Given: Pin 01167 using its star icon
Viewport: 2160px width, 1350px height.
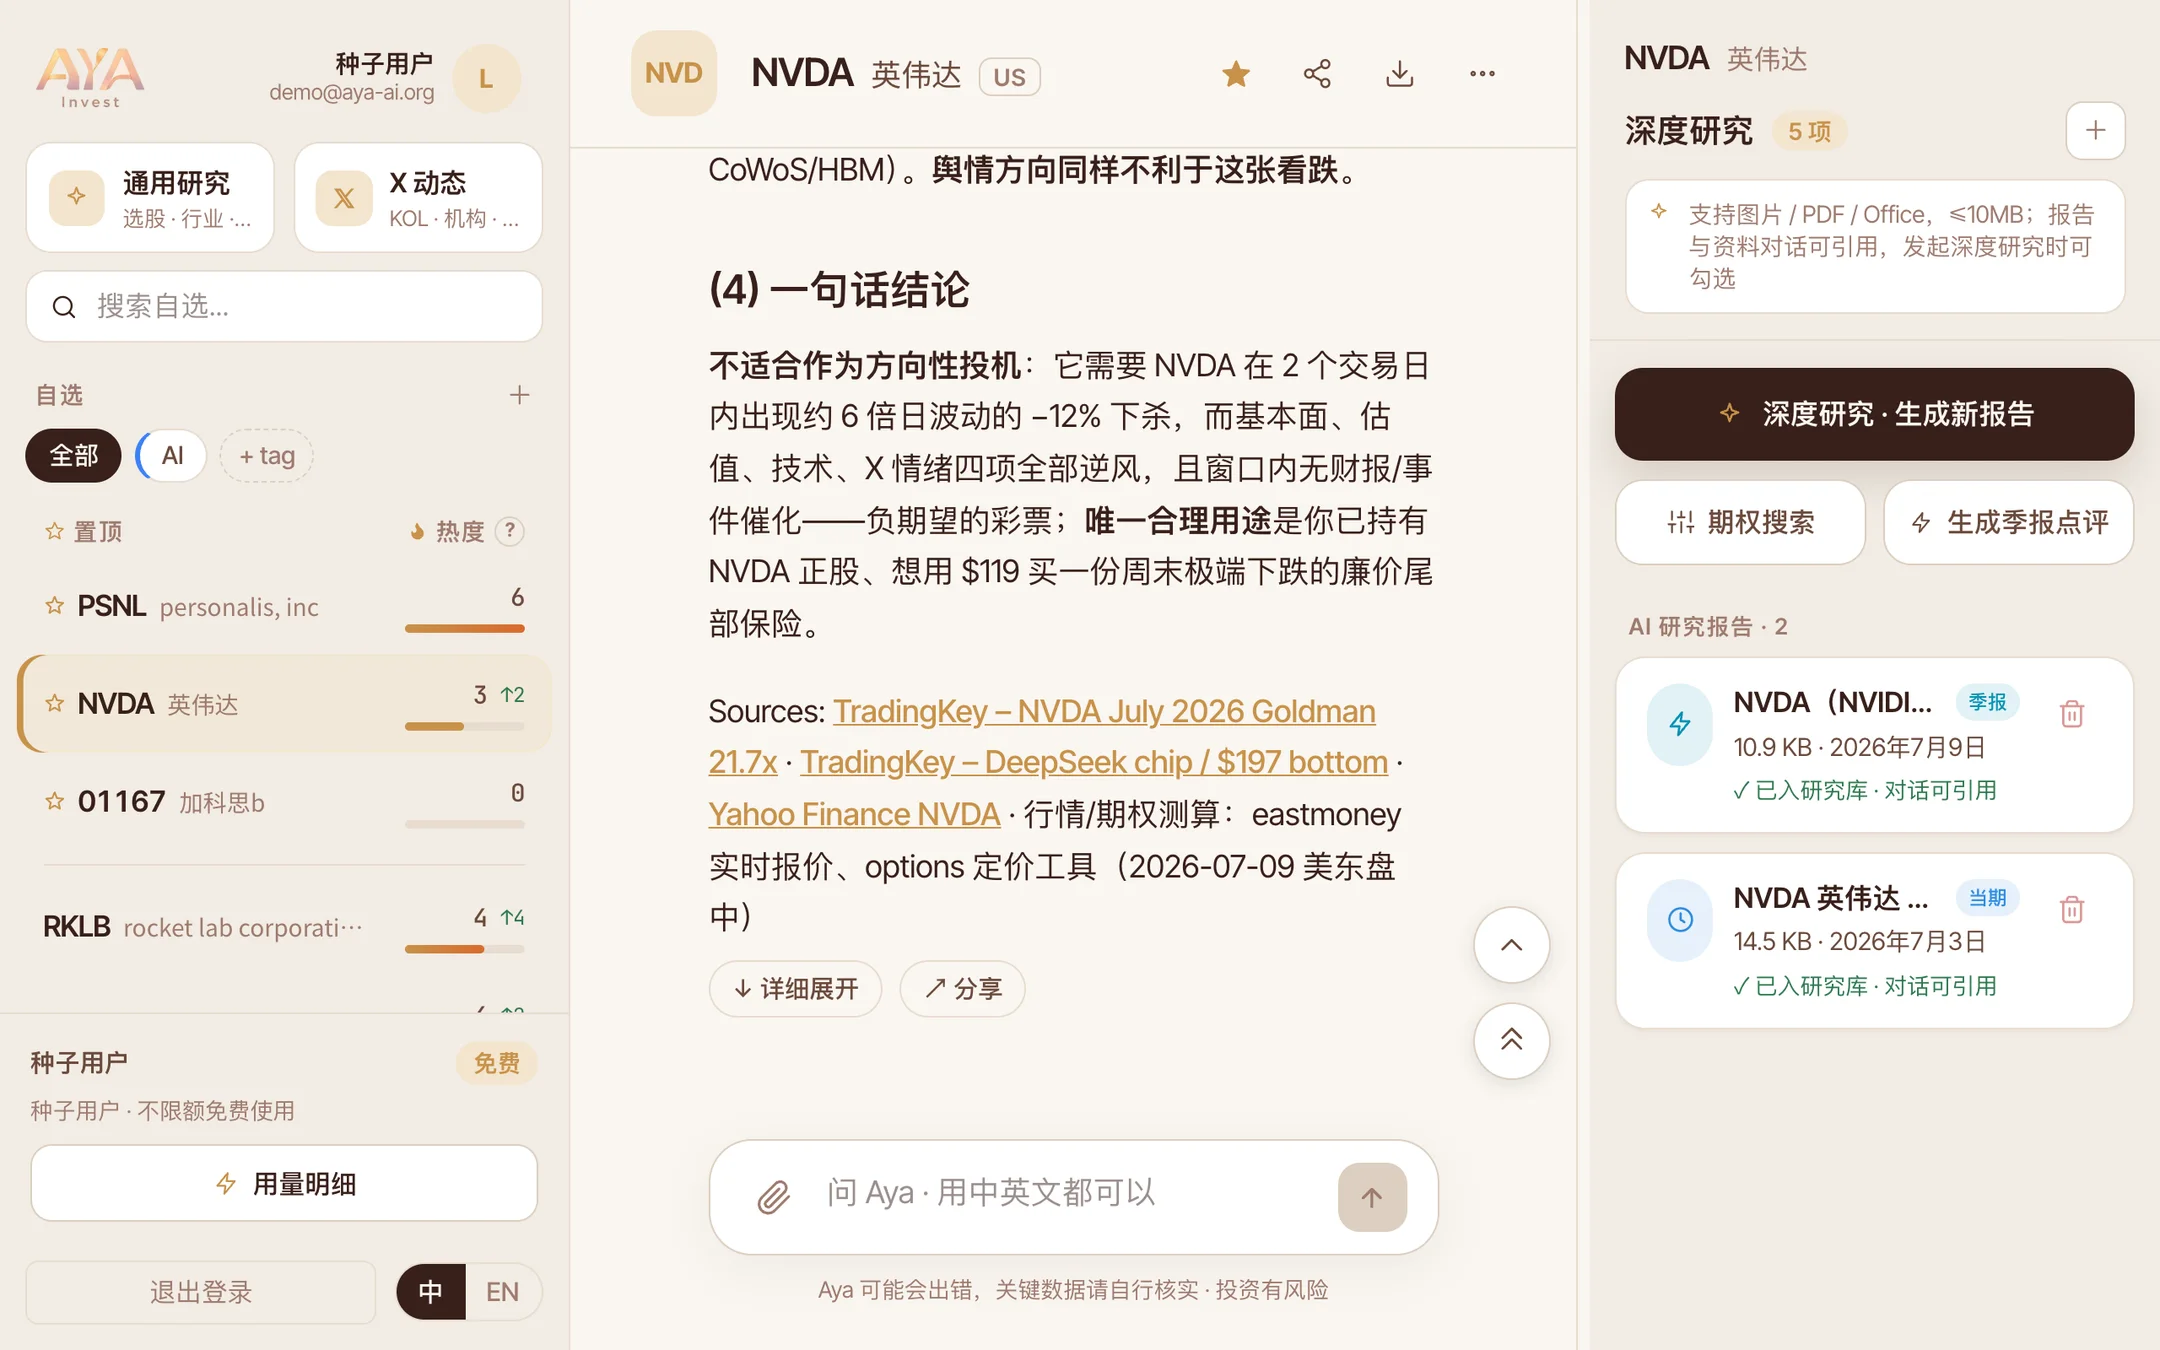Looking at the screenshot, I should 54,801.
